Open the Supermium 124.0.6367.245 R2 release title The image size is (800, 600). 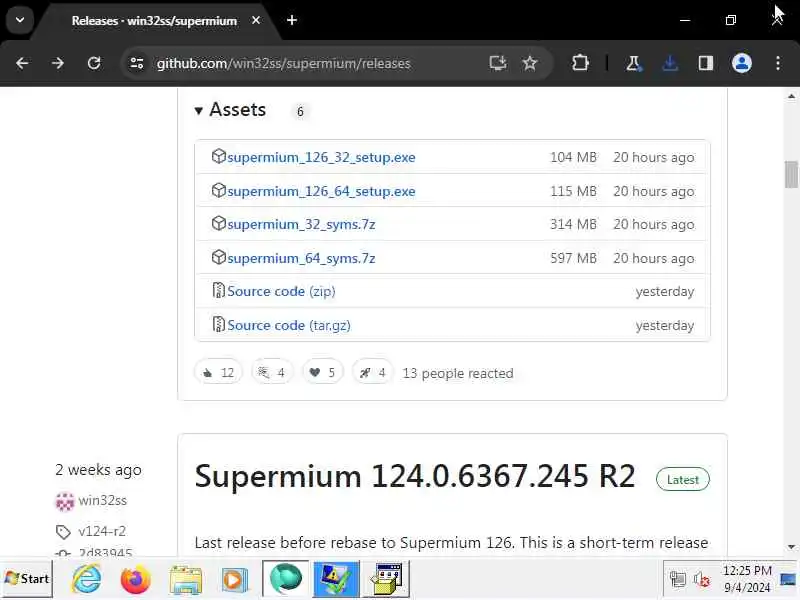coord(415,476)
